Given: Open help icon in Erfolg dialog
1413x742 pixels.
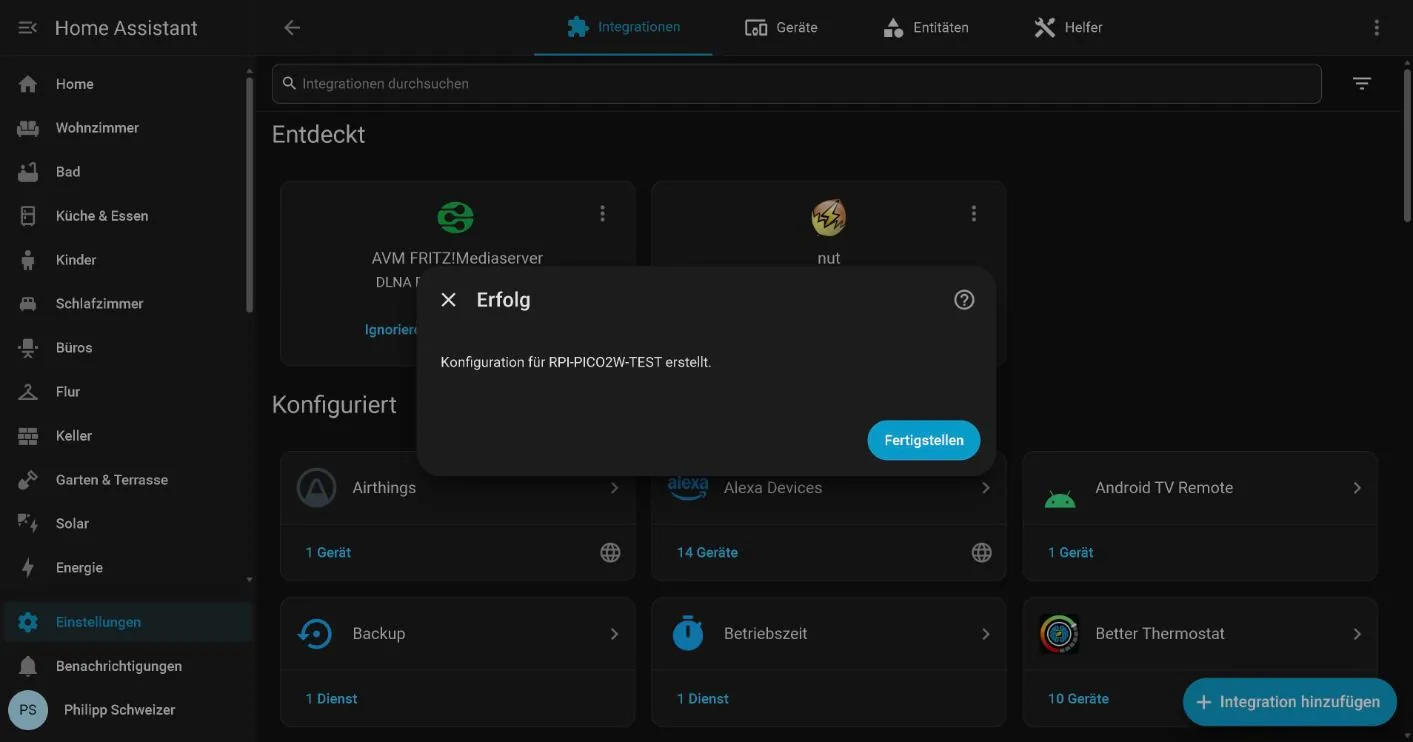Looking at the screenshot, I should (x=964, y=300).
